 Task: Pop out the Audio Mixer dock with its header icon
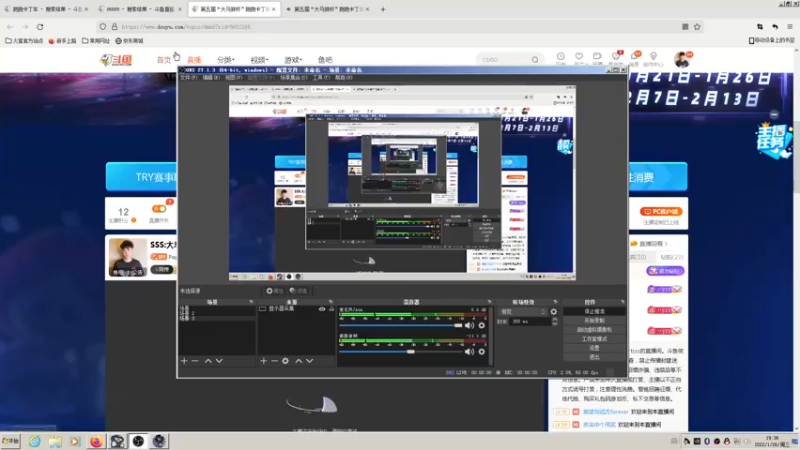pyautogui.click(x=489, y=302)
